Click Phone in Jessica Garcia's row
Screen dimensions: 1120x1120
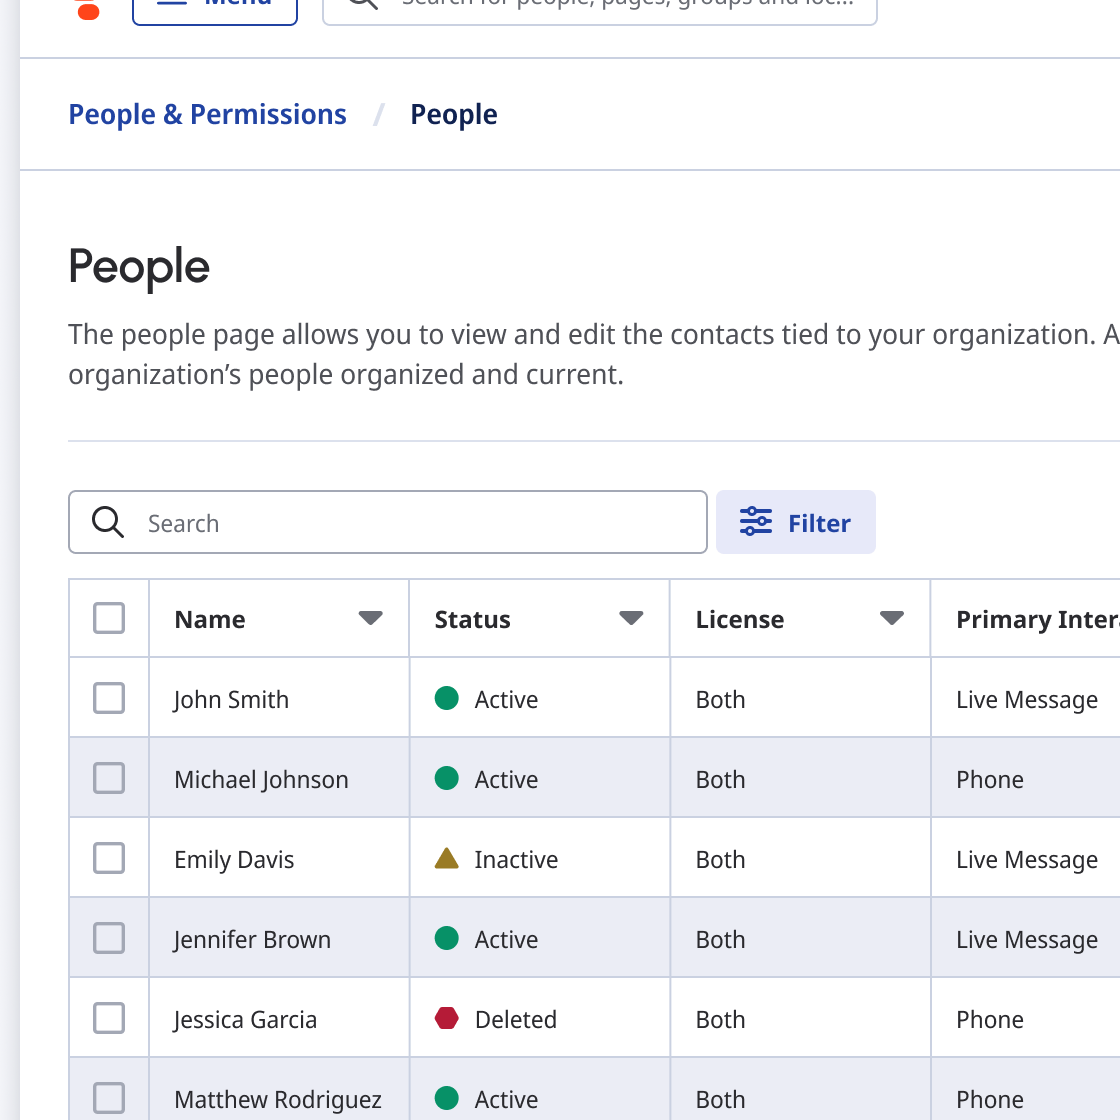coord(989,1019)
